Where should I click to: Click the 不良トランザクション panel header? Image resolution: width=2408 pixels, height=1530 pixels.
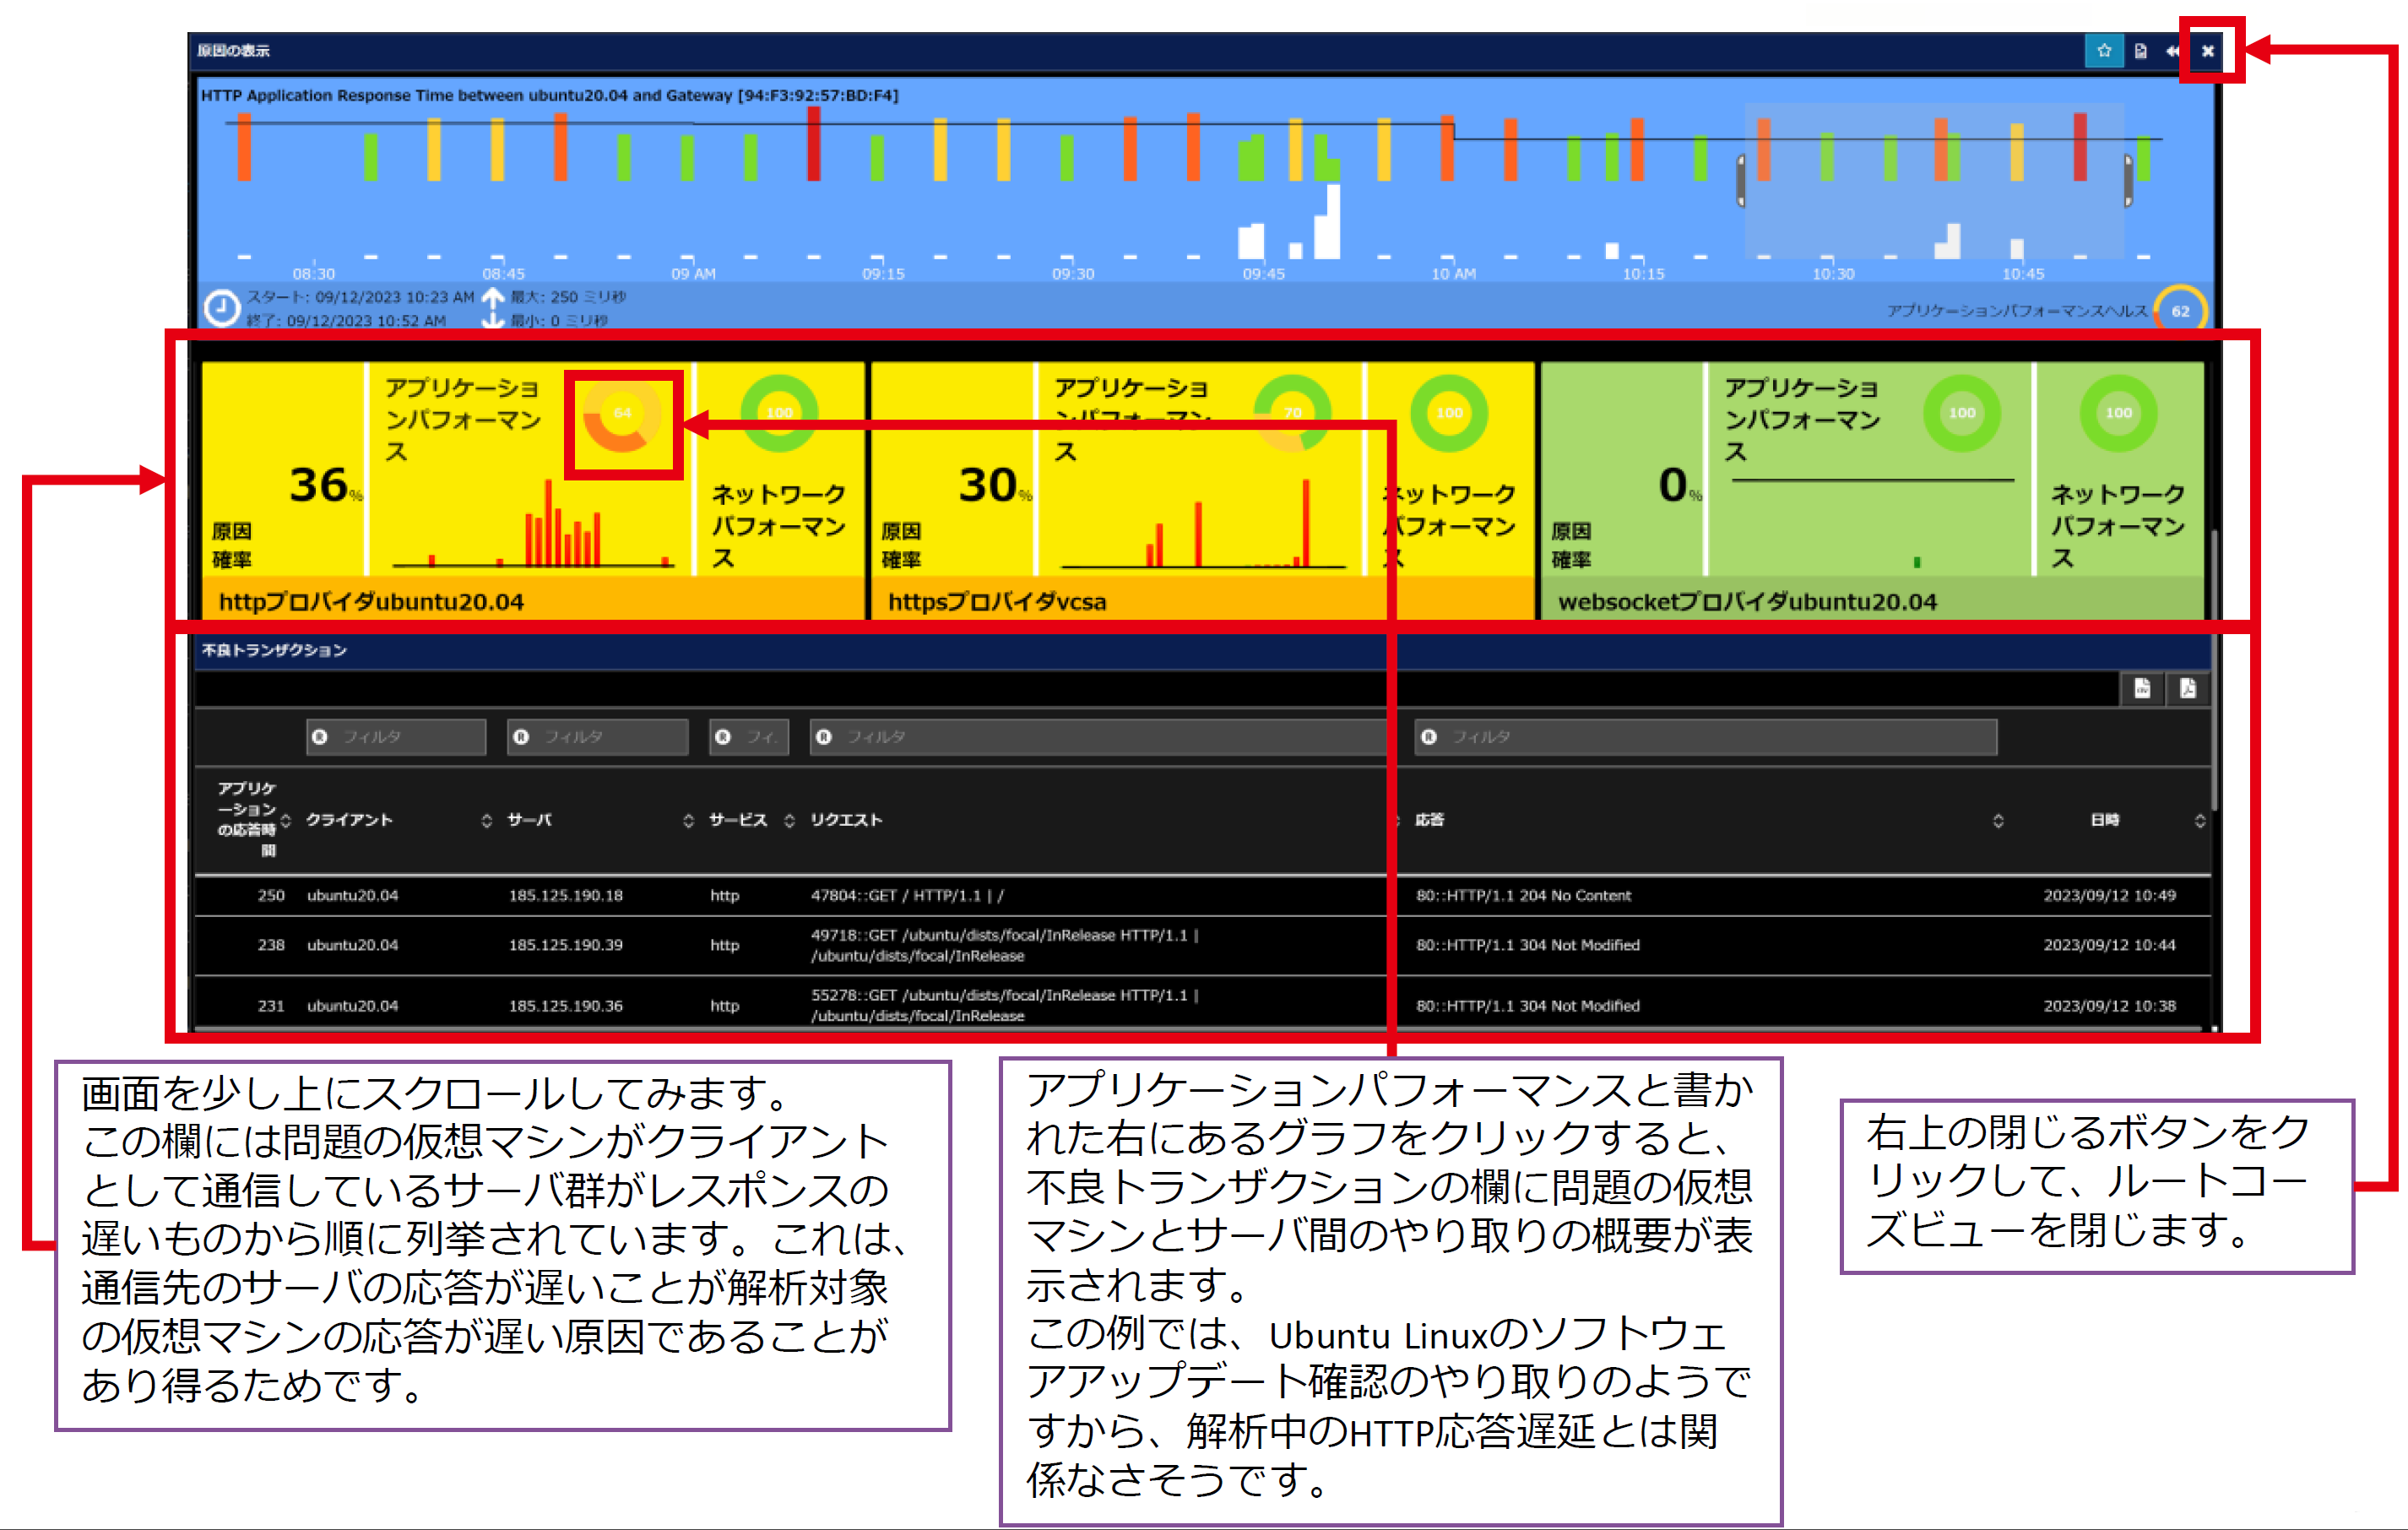click(1202, 650)
